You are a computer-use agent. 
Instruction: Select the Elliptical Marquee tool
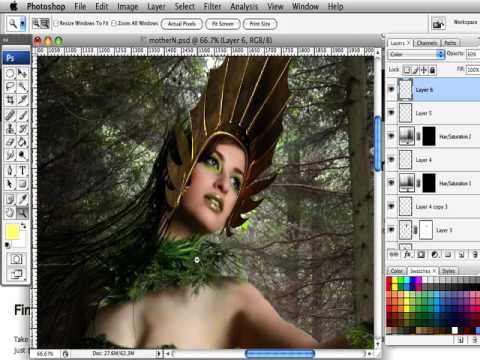[x=10, y=73]
